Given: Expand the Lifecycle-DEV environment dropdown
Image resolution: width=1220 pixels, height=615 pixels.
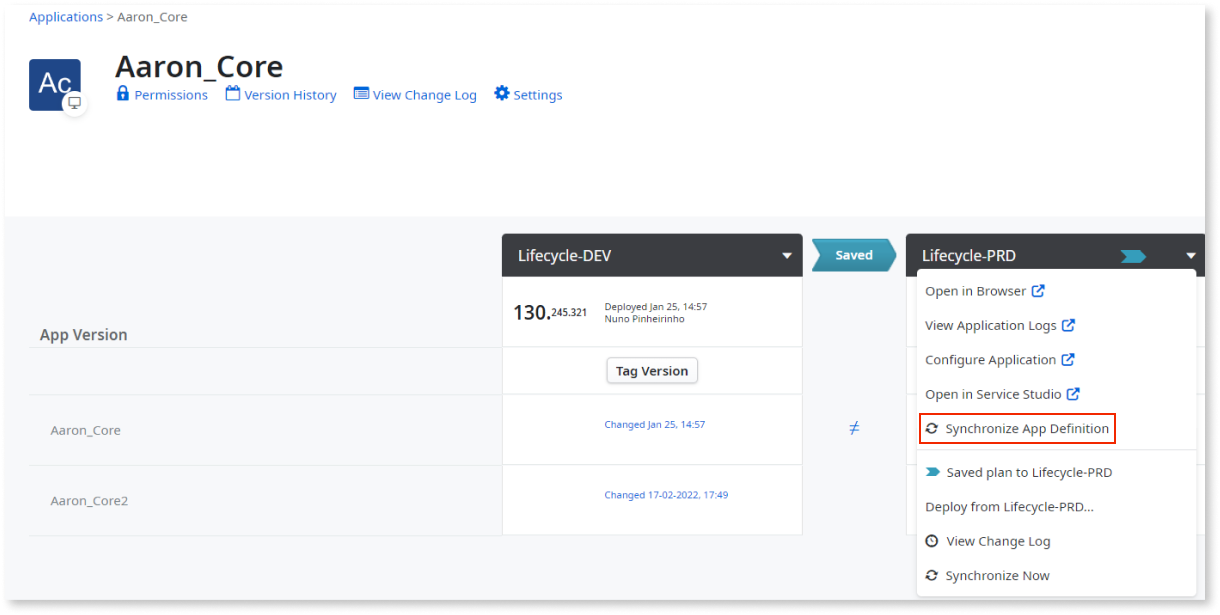Looking at the screenshot, I should pos(787,255).
